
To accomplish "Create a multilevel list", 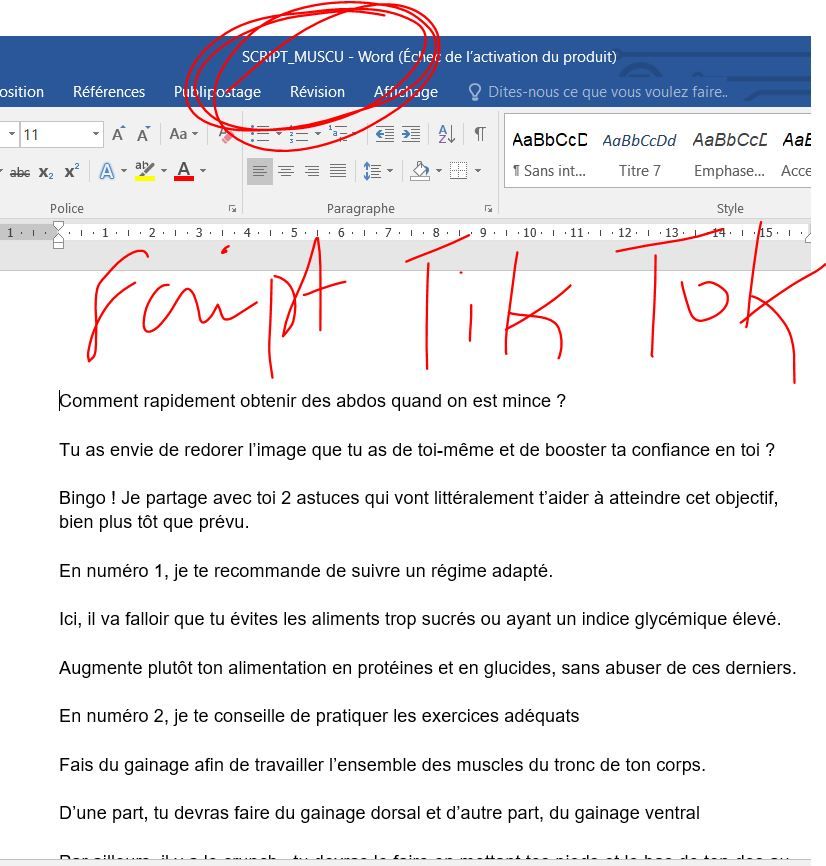I will point(337,134).
